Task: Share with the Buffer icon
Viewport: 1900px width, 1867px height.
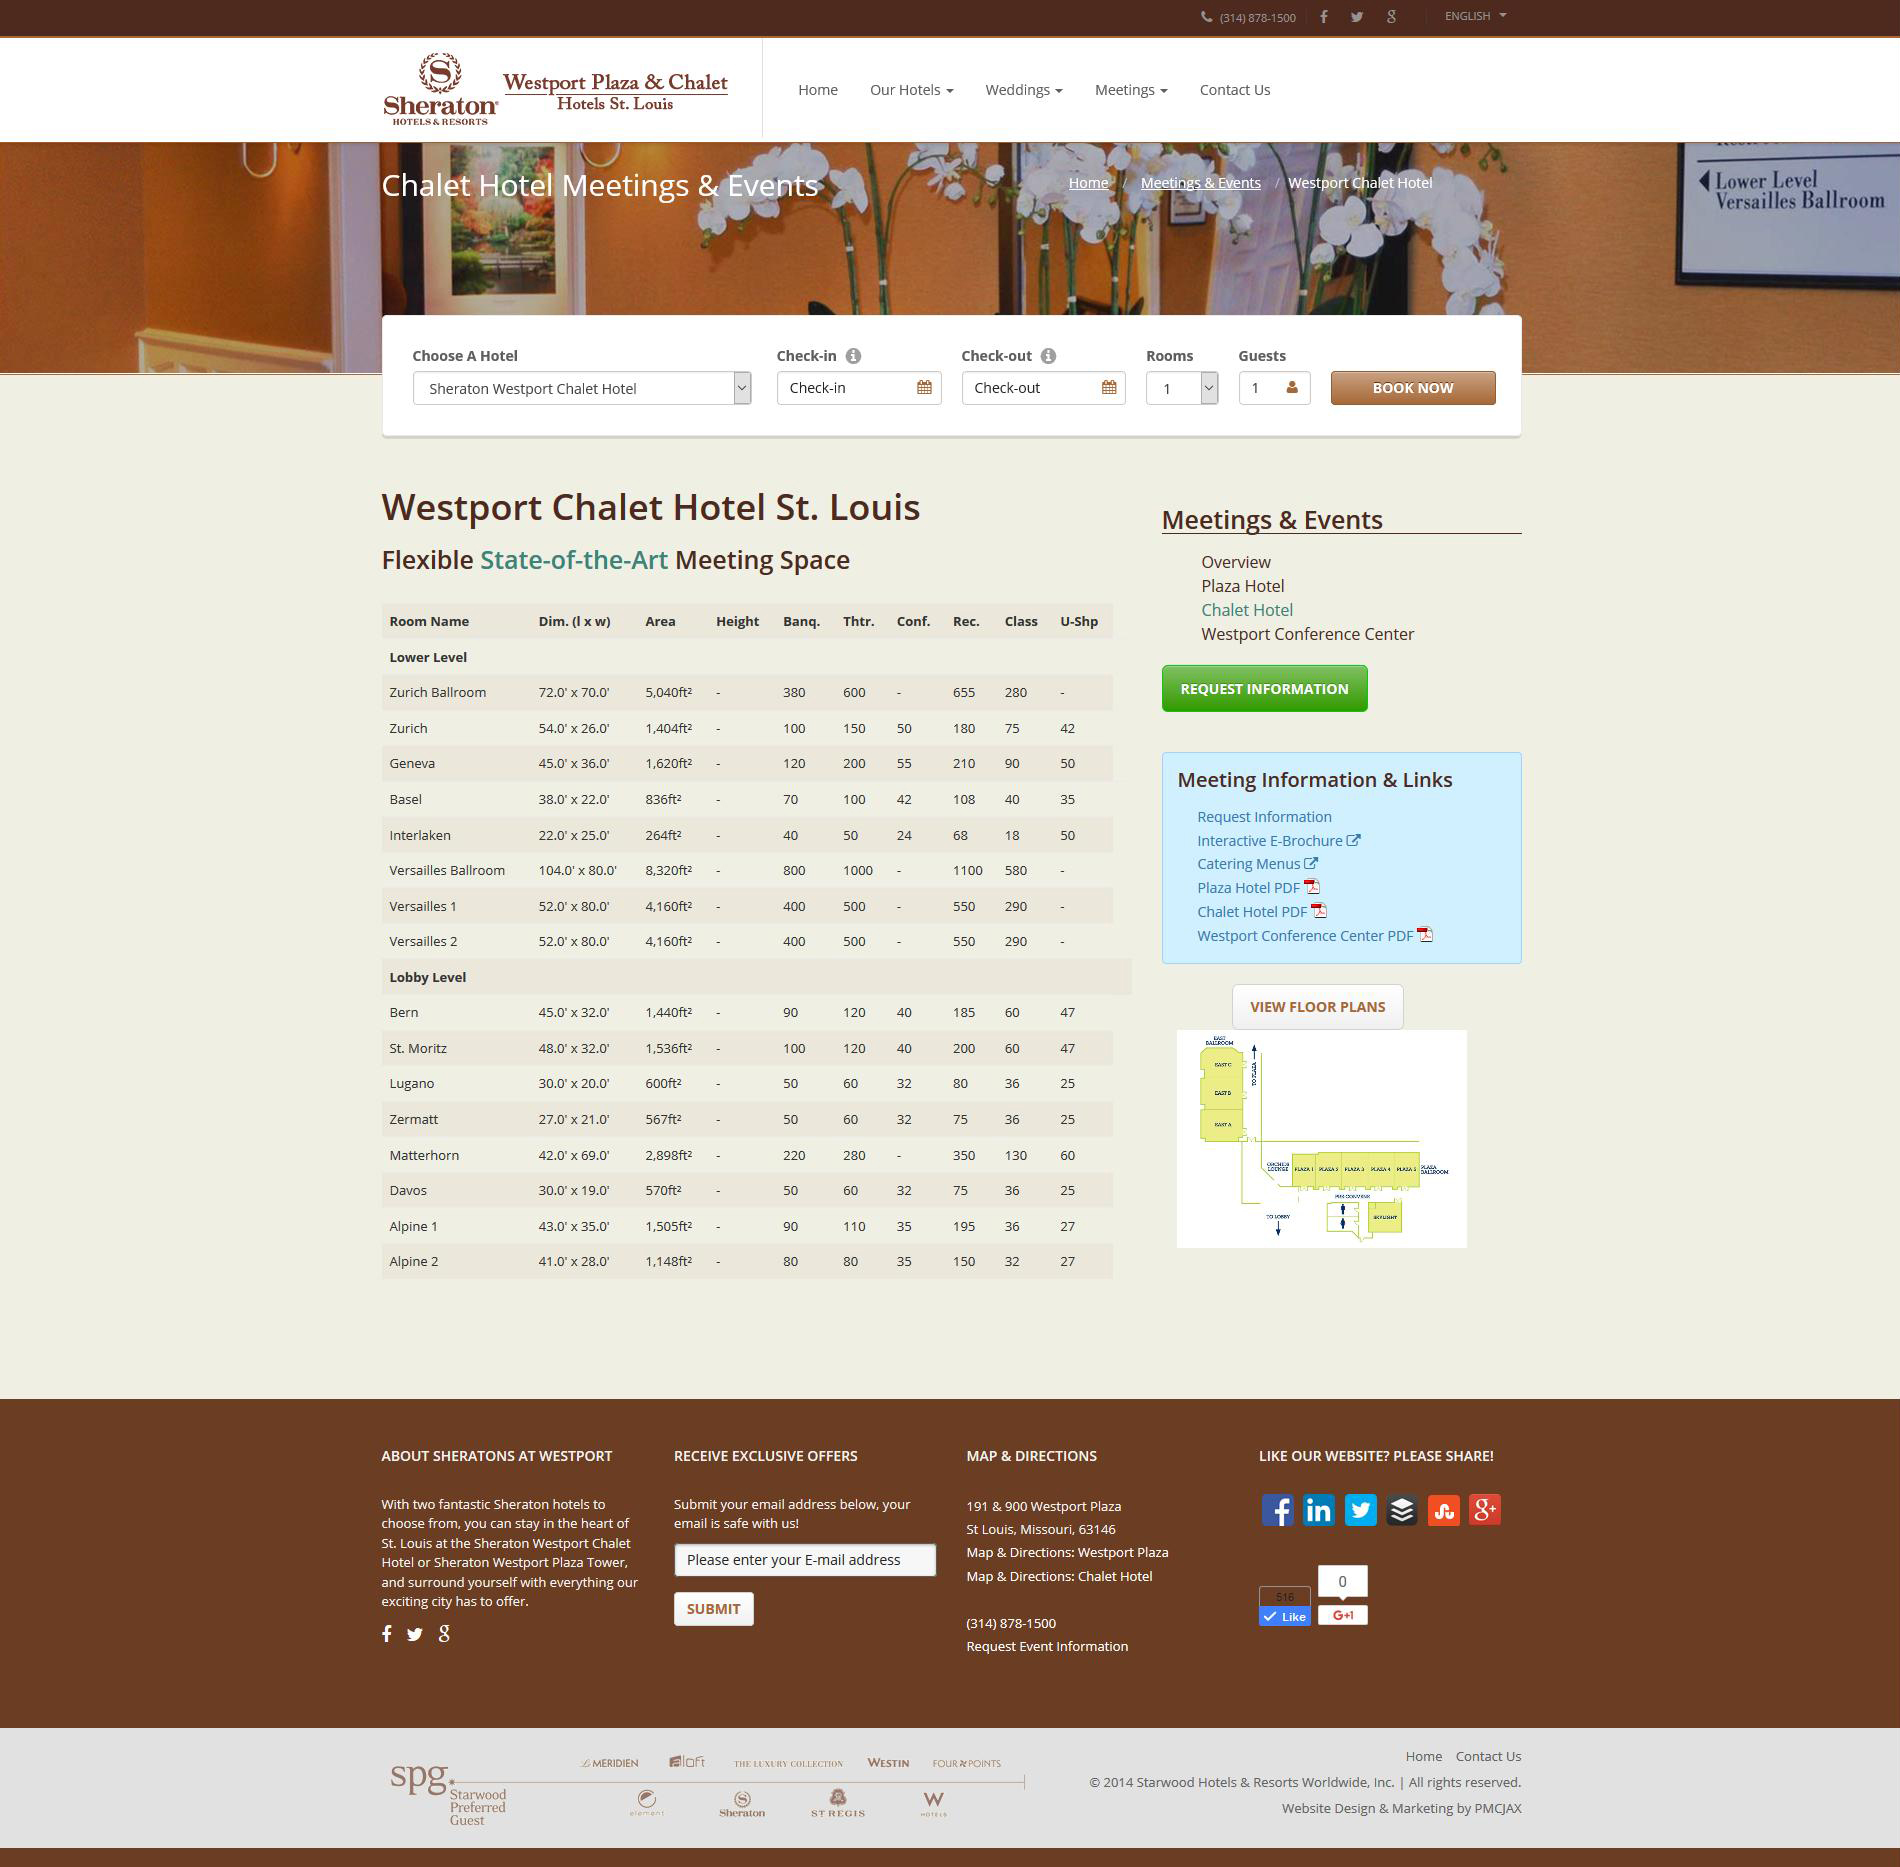Action: click(x=1402, y=1510)
